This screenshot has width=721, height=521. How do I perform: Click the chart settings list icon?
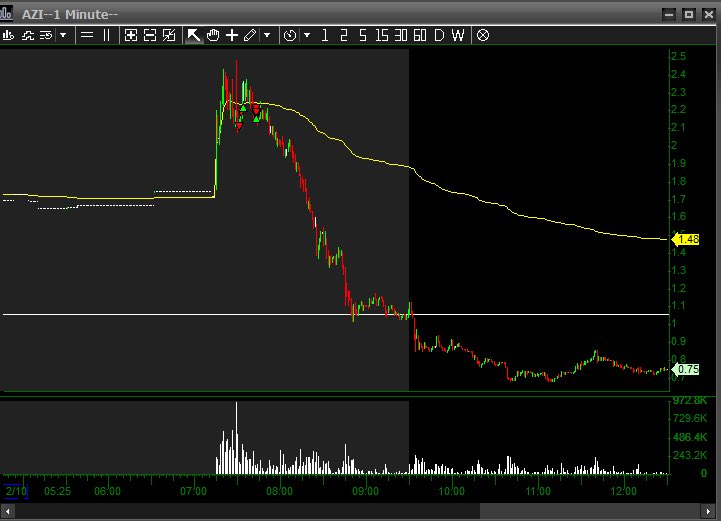pos(46,35)
